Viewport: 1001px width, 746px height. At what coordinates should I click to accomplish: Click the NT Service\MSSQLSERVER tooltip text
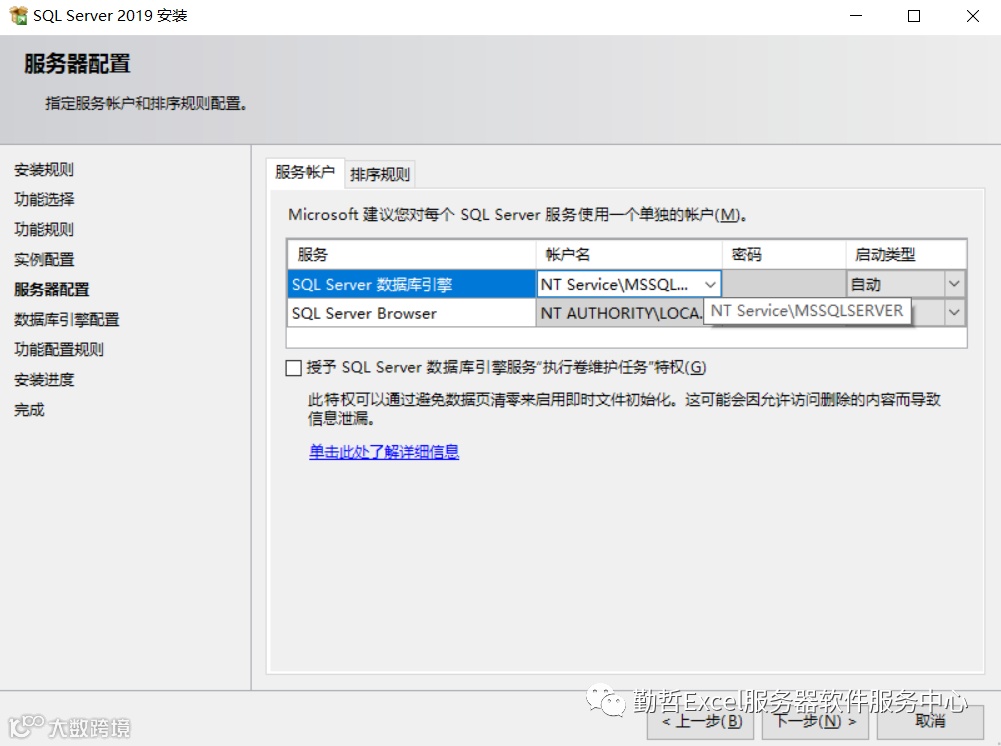pyautogui.click(x=807, y=311)
